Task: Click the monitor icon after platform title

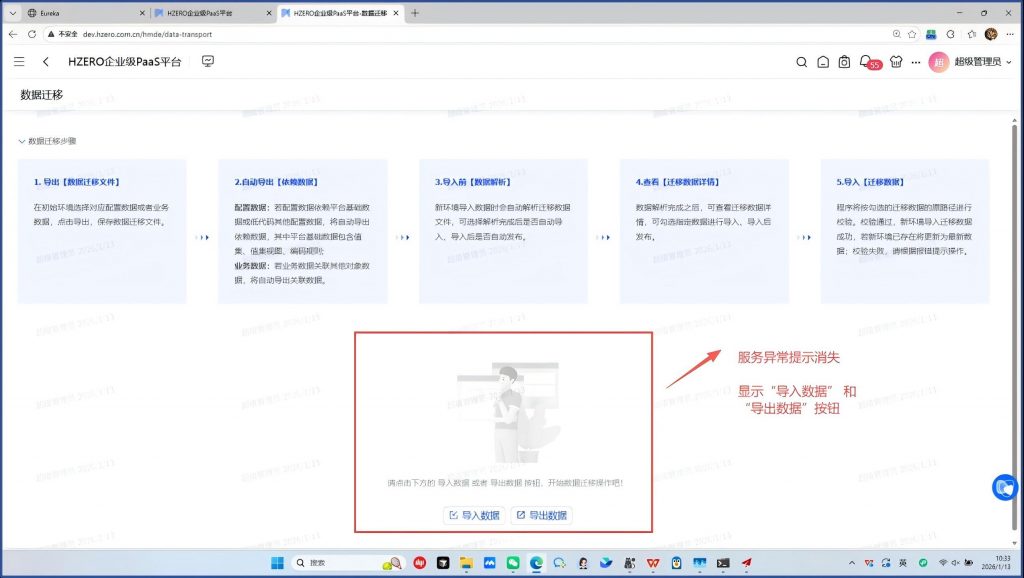Action: [x=208, y=62]
